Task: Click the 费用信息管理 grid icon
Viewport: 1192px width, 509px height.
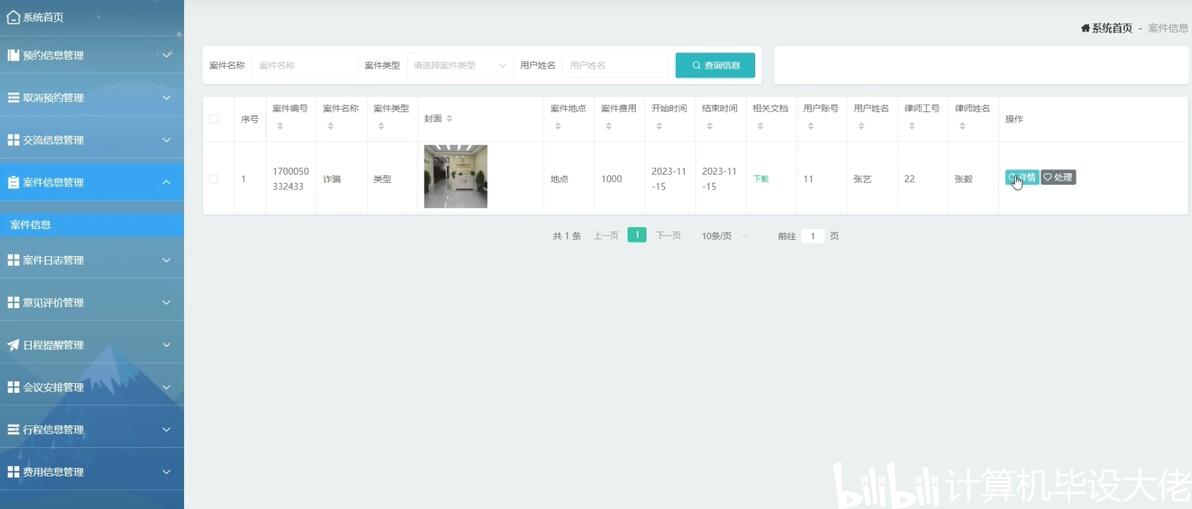Action: pyautogui.click(x=13, y=473)
